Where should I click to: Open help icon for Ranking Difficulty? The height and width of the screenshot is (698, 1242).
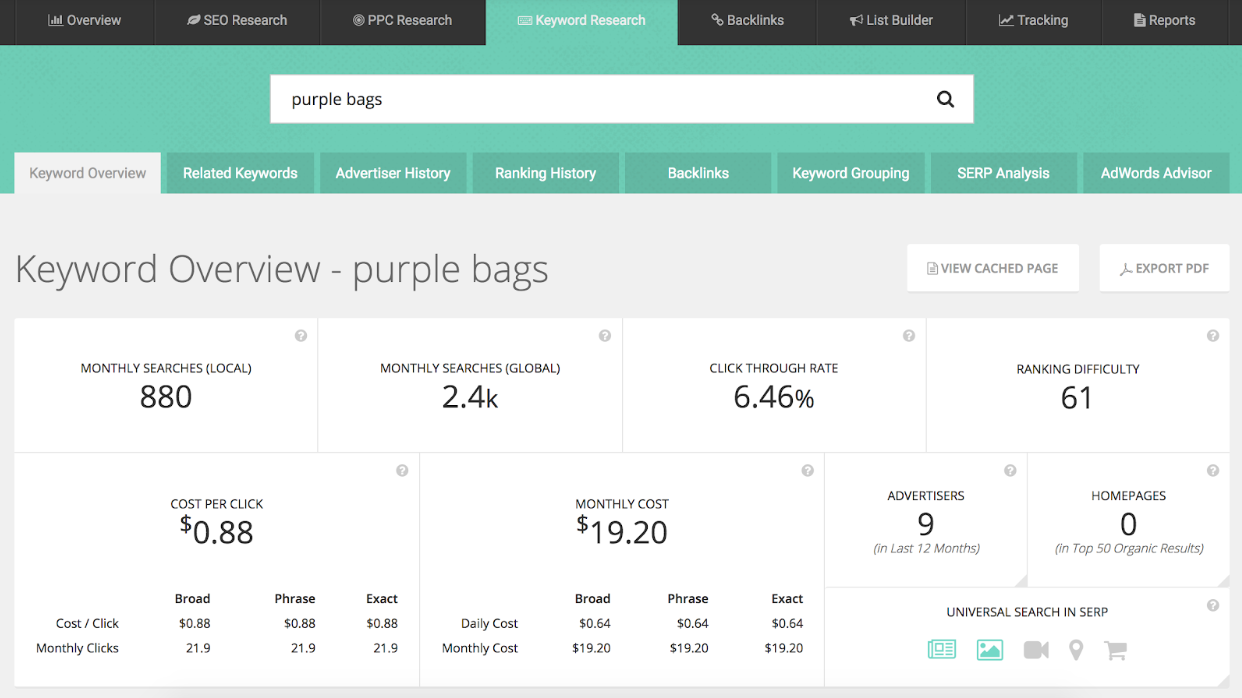[1212, 336]
